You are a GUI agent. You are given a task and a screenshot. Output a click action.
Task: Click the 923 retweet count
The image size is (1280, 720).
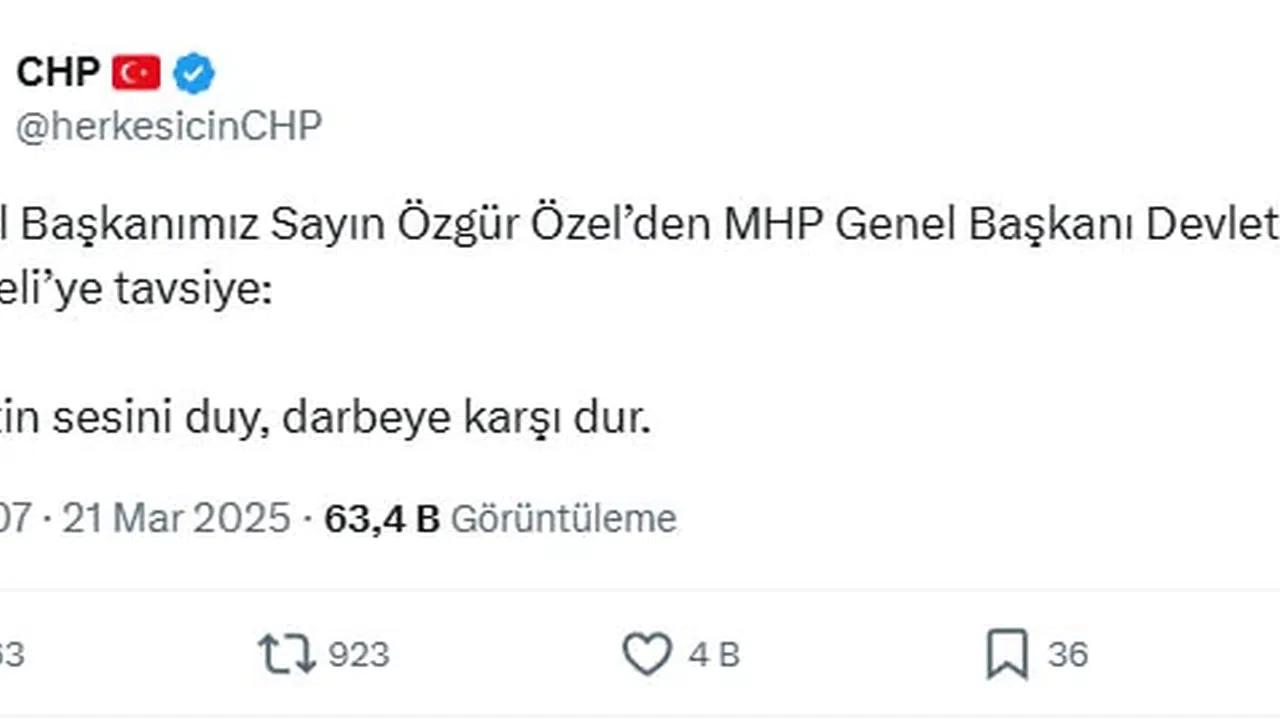(359, 655)
